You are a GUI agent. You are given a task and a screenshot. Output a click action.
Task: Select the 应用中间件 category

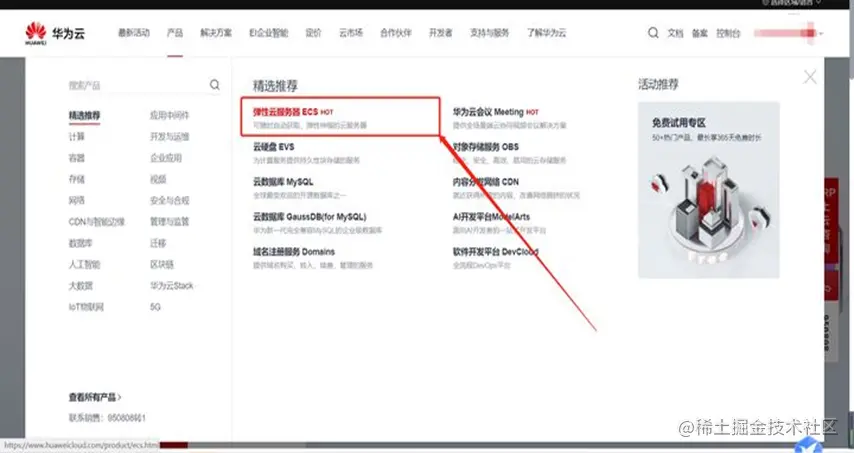(x=169, y=115)
